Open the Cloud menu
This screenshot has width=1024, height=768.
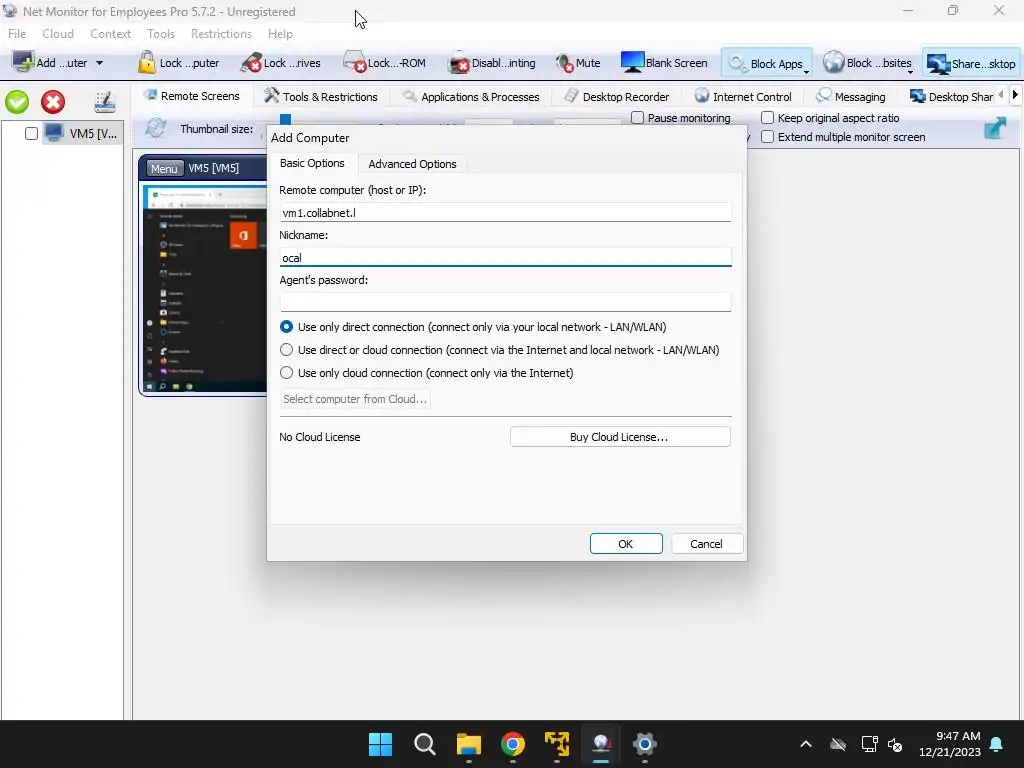(x=57, y=33)
